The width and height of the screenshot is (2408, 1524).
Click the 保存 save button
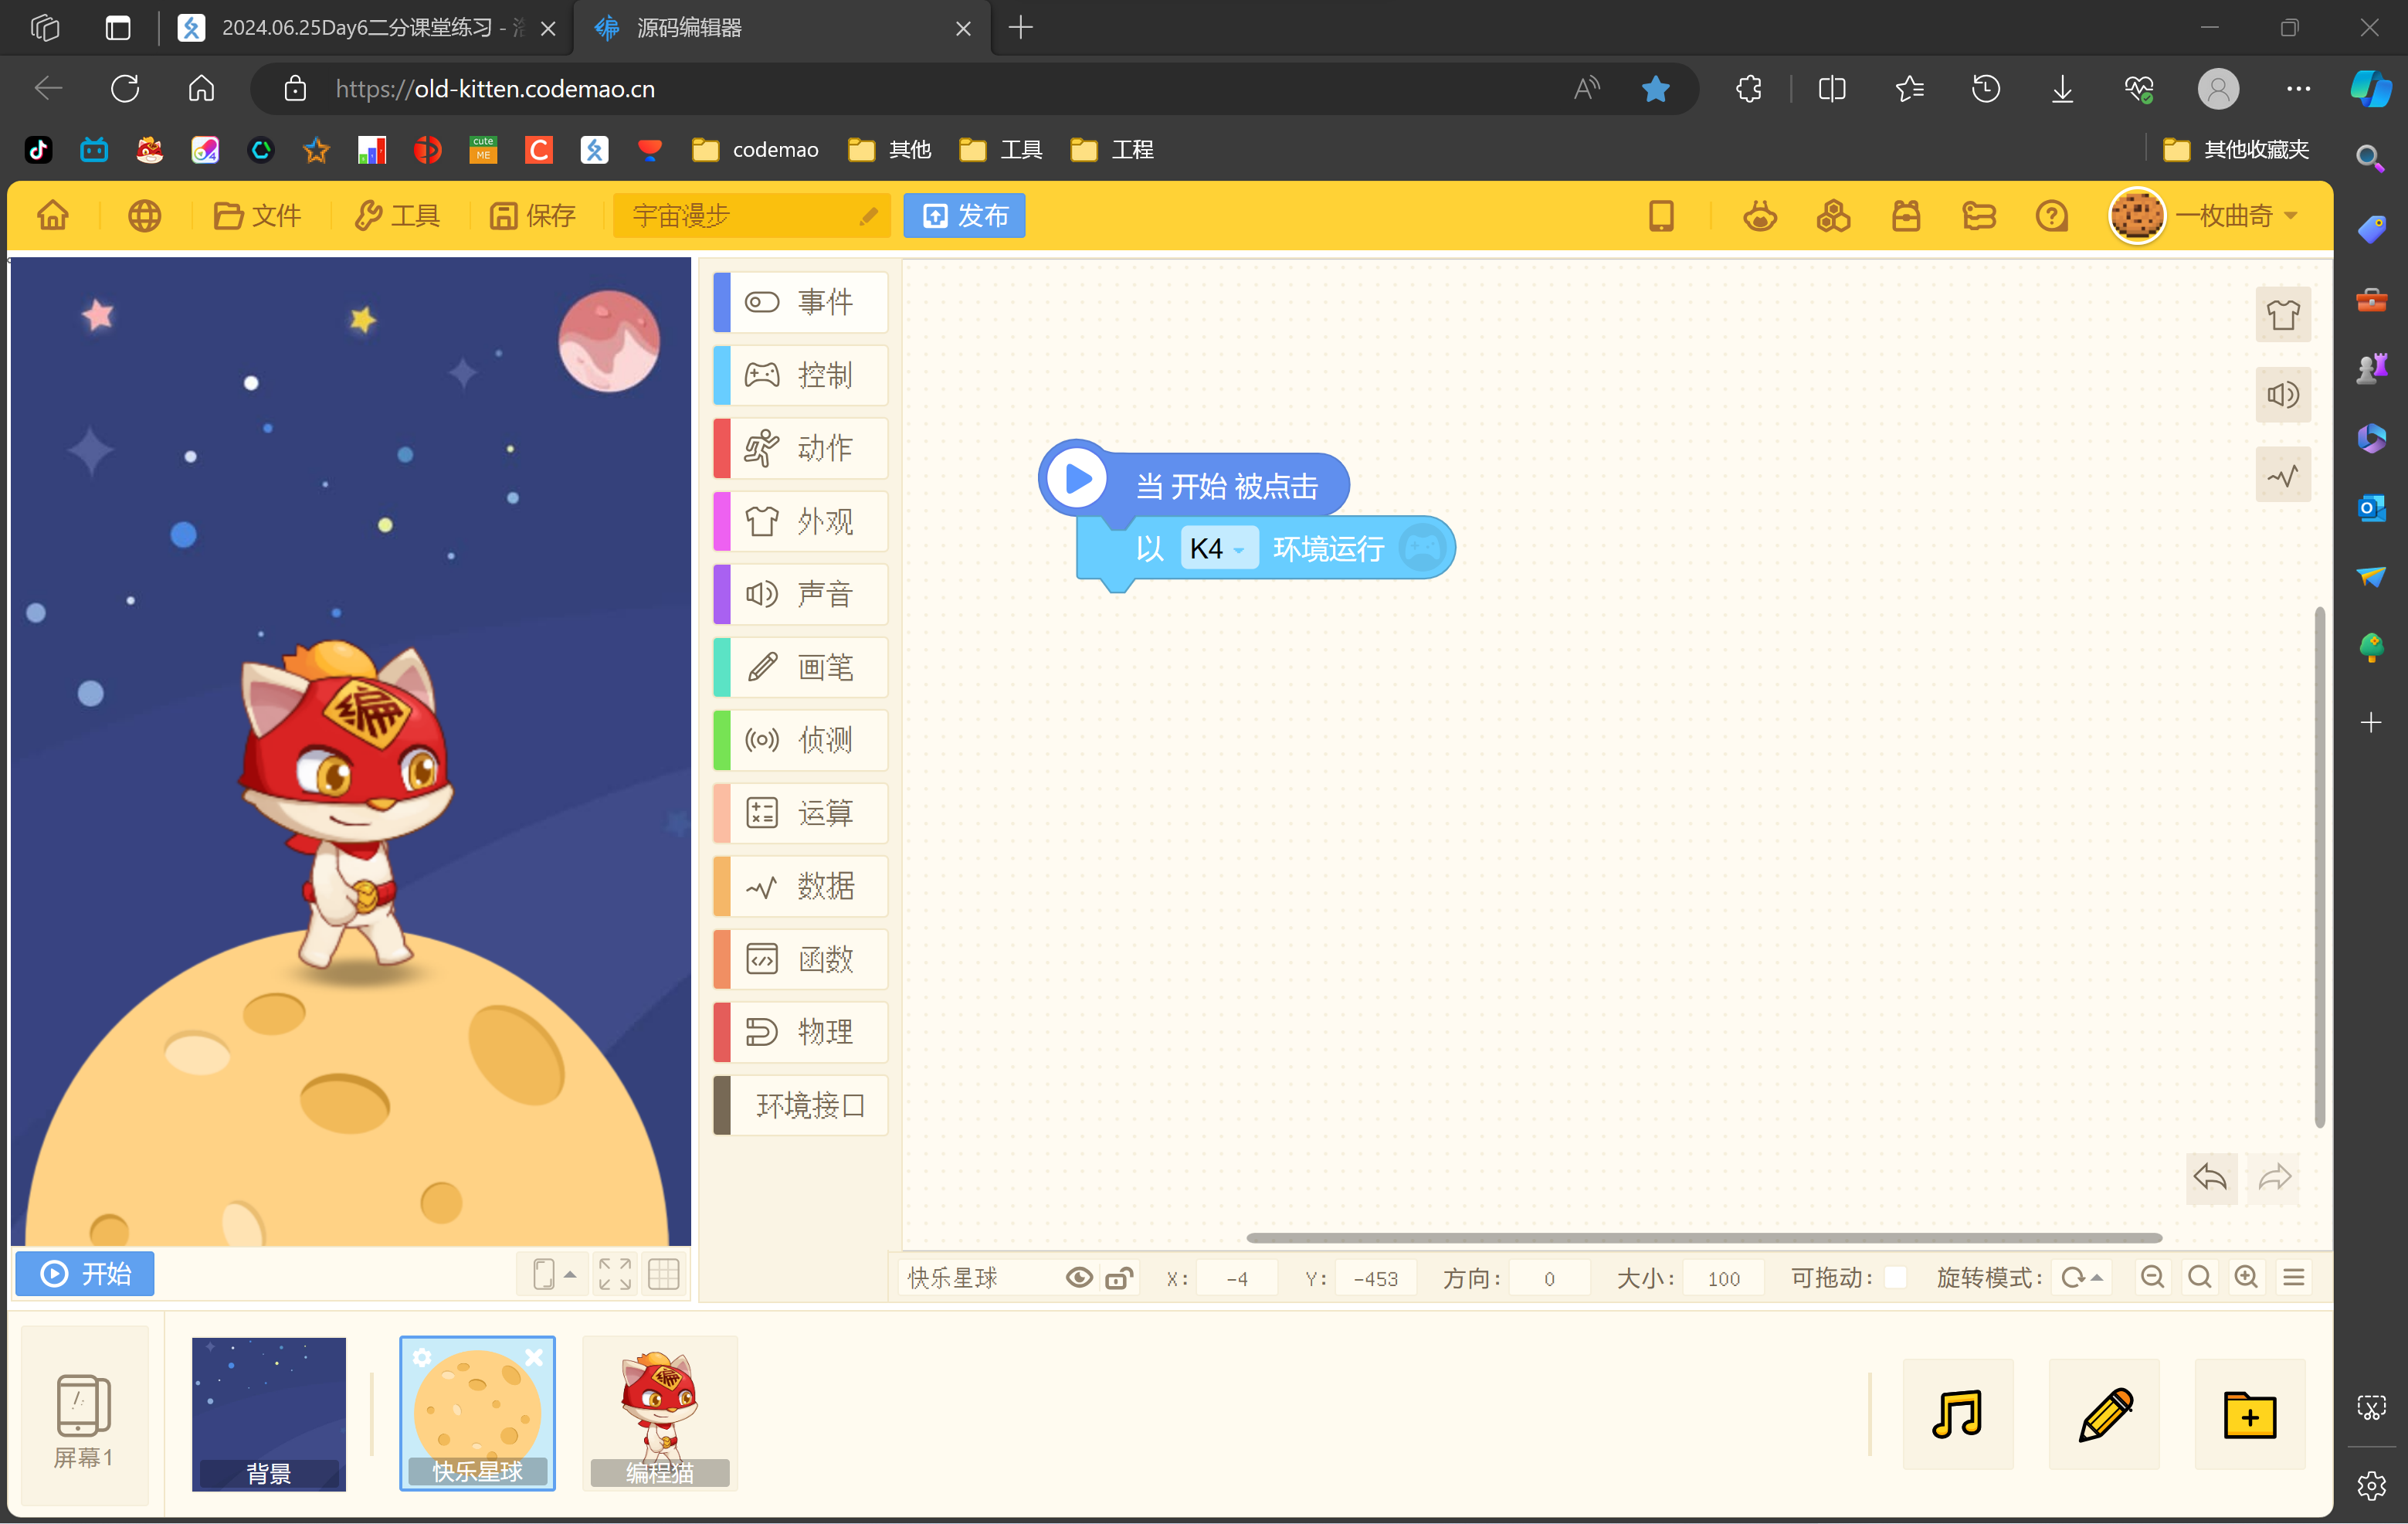tap(533, 215)
